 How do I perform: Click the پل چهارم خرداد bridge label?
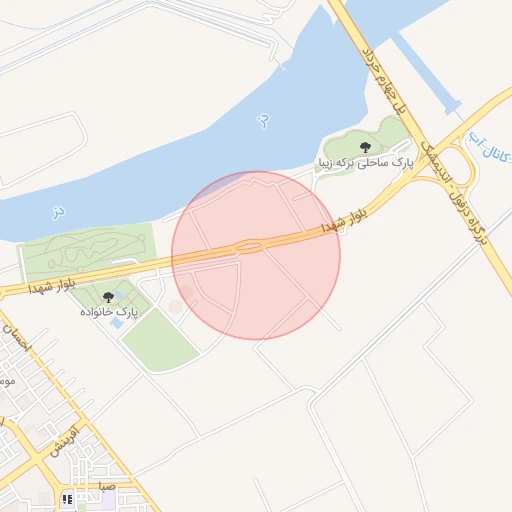[x=385, y=81]
